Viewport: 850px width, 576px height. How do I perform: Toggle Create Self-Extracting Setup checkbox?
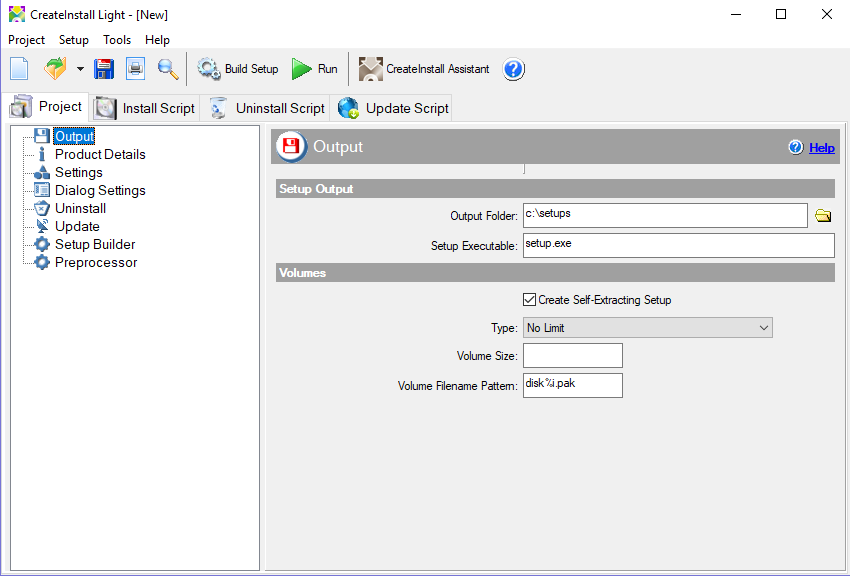tap(530, 300)
